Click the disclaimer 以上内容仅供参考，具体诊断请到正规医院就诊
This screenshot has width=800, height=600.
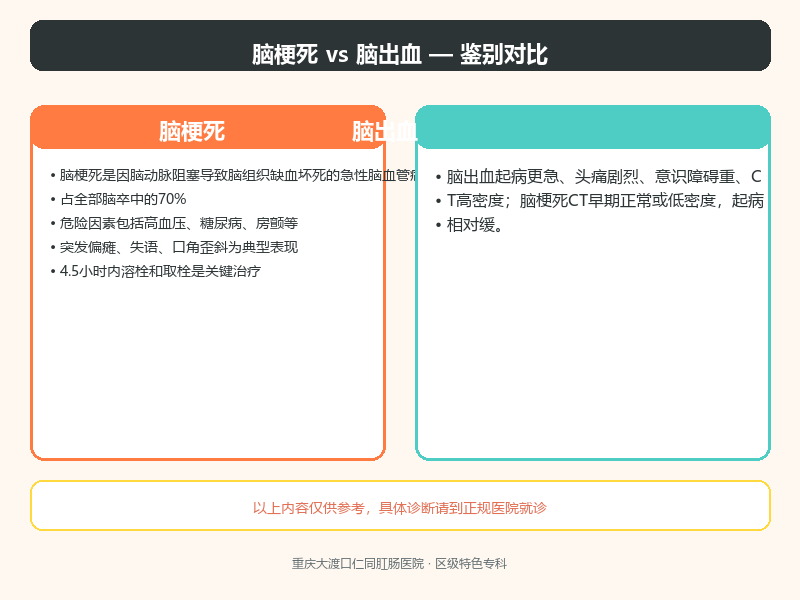click(x=400, y=508)
